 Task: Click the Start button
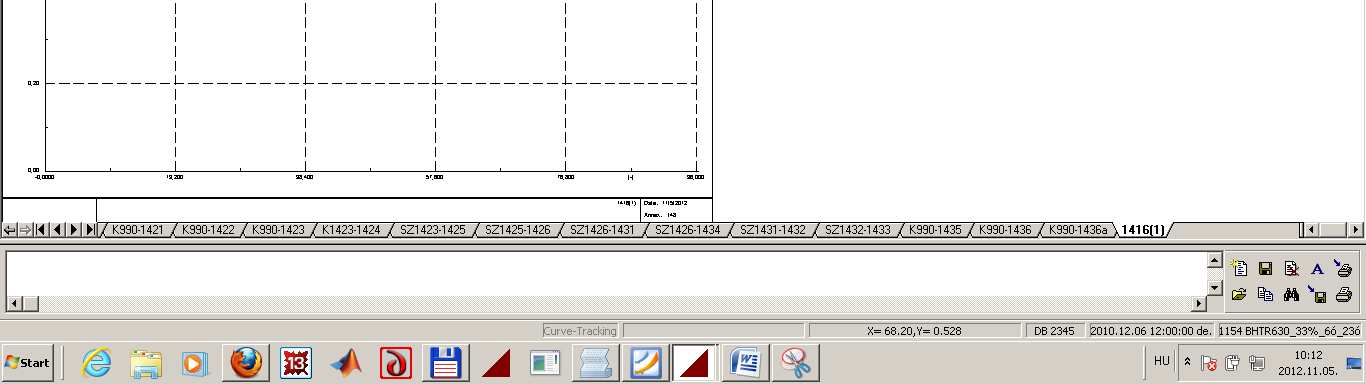(x=29, y=363)
